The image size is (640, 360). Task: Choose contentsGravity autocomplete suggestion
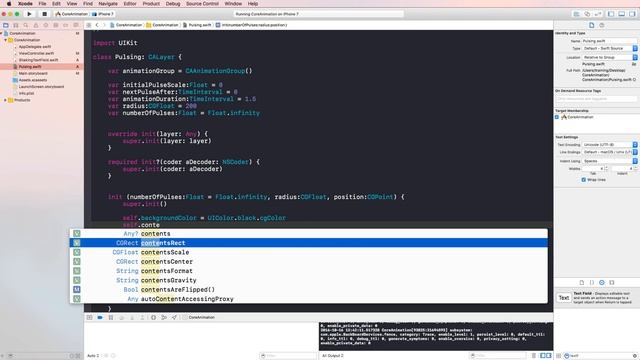[309, 280]
